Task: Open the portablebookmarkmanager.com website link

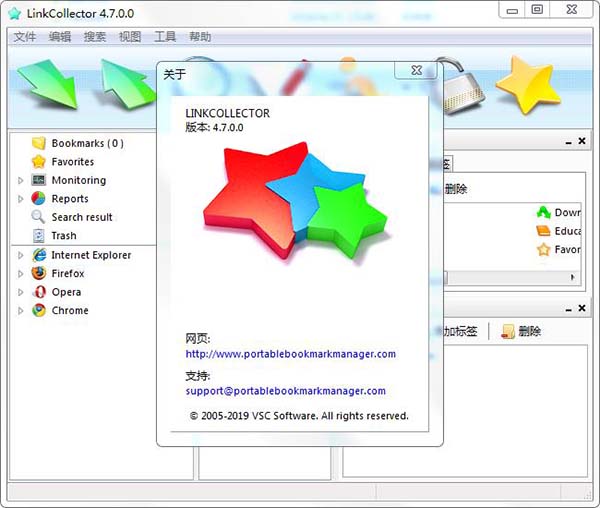Action: tap(291, 354)
